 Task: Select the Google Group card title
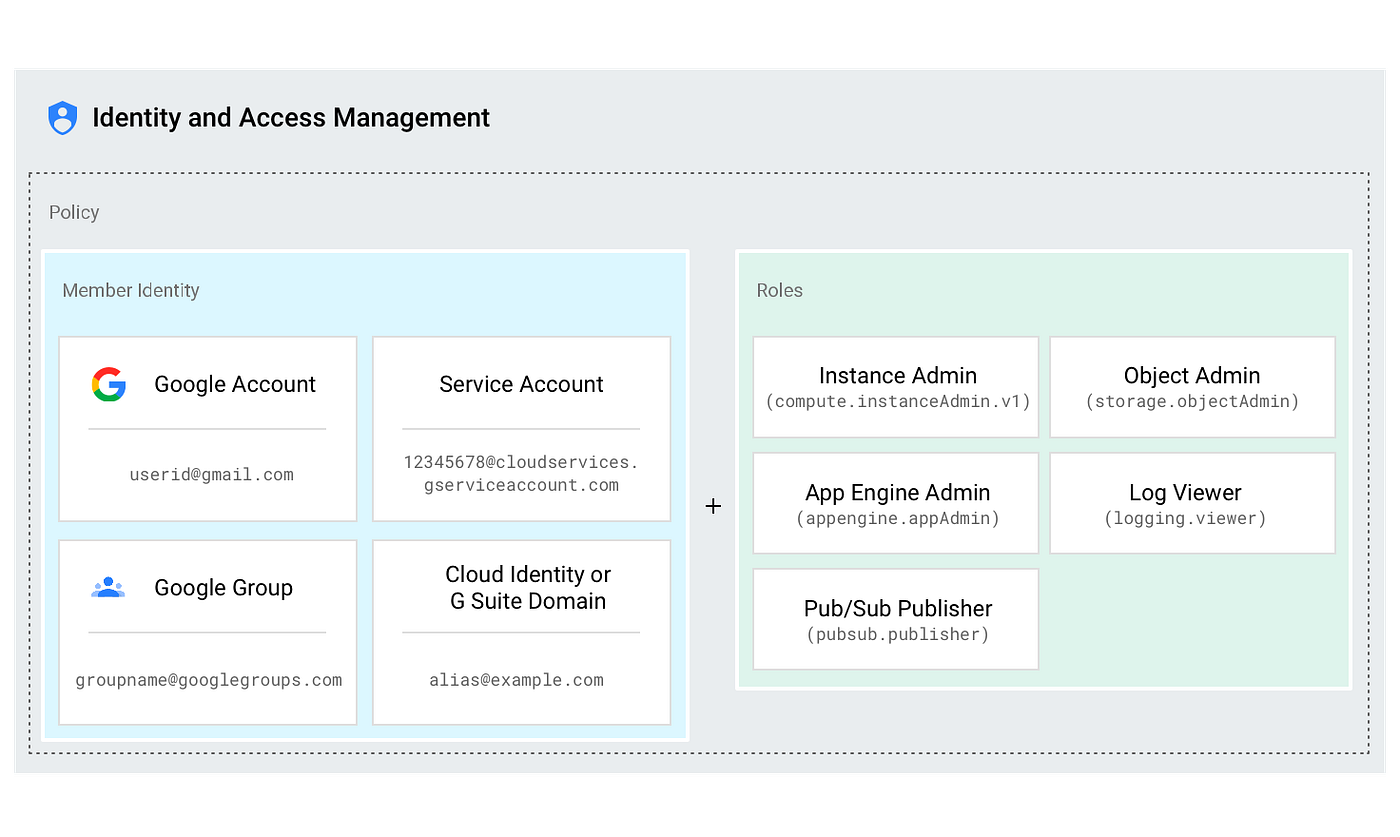[223, 588]
